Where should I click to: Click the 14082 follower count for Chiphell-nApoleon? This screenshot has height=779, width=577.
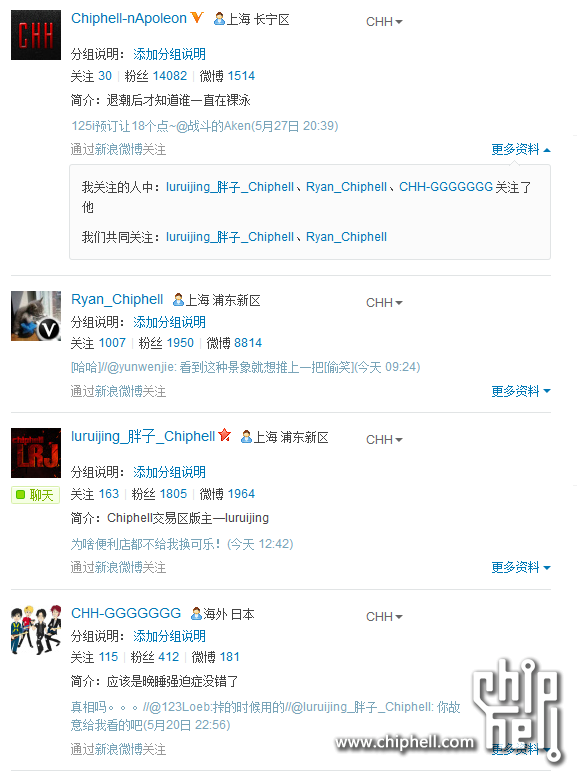coord(170,76)
